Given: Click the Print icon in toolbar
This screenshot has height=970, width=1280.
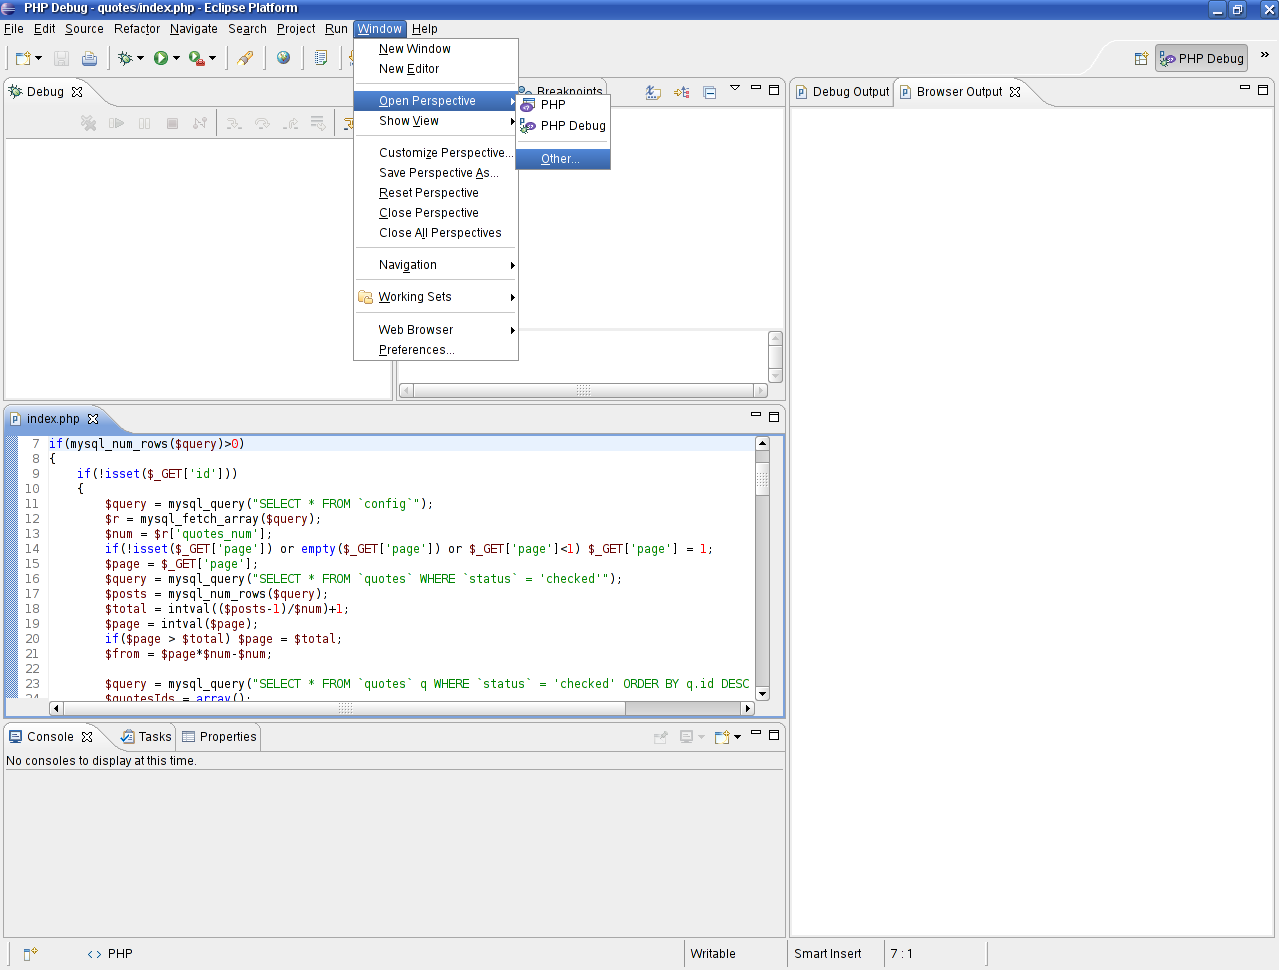Looking at the screenshot, I should point(89,58).
